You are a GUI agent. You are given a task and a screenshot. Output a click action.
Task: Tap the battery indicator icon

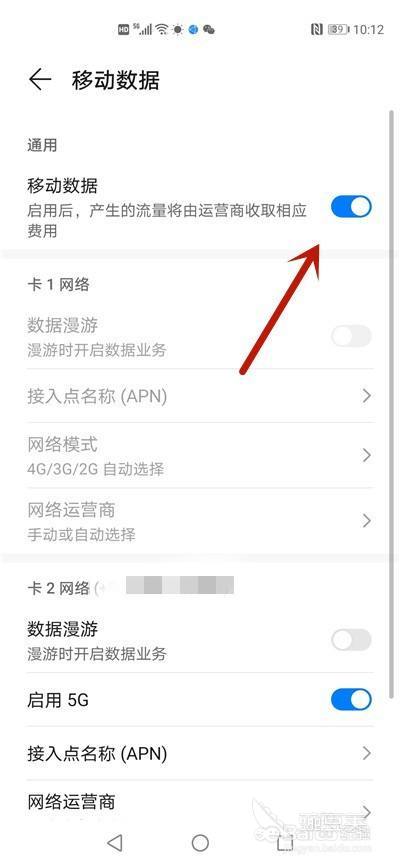[x=338, y=29]
